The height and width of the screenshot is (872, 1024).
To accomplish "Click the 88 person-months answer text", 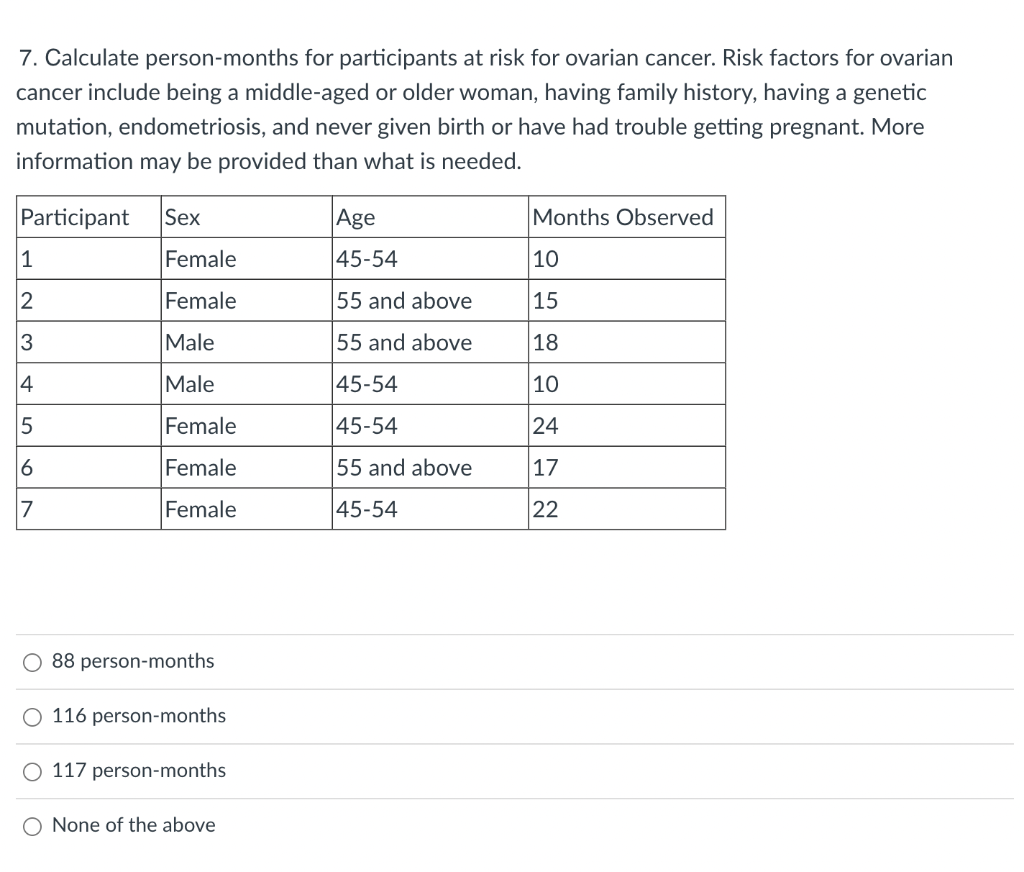I will pos(133,661).
